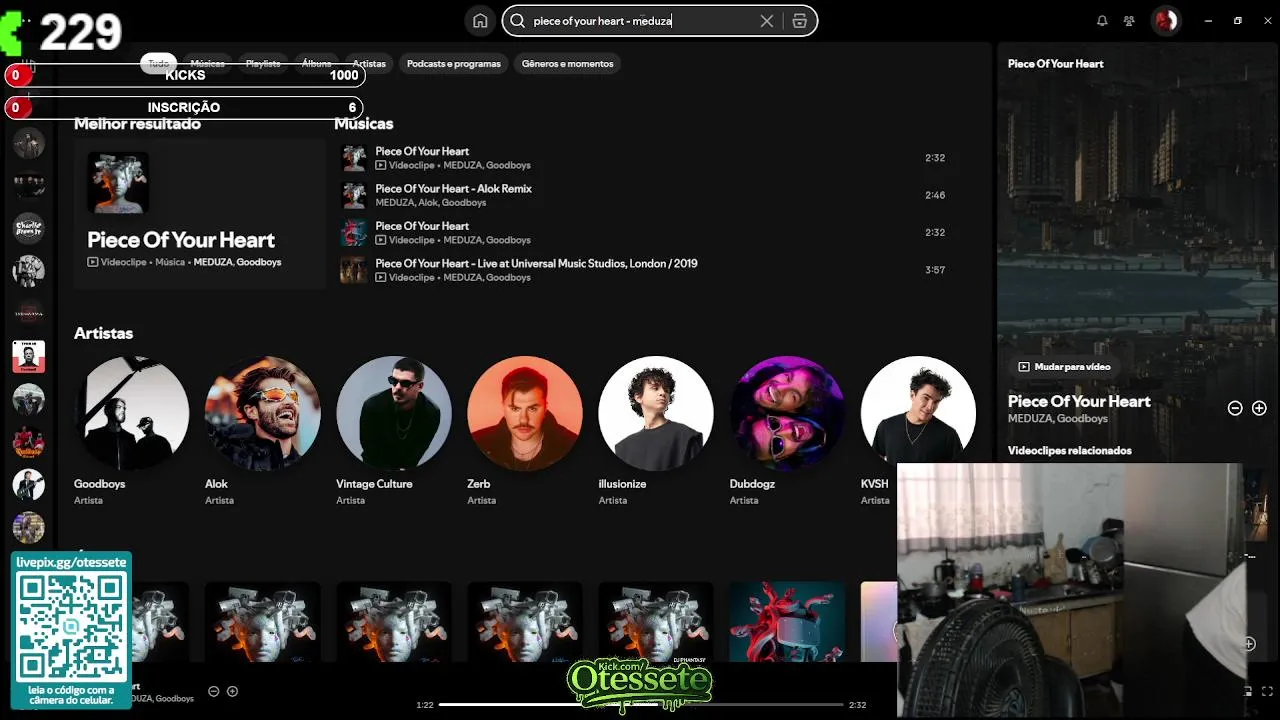Viewport: 1280px width, 720px height.
Task: Enter fullscreen with bottom-right corner icon
Action: [1268, 691]
